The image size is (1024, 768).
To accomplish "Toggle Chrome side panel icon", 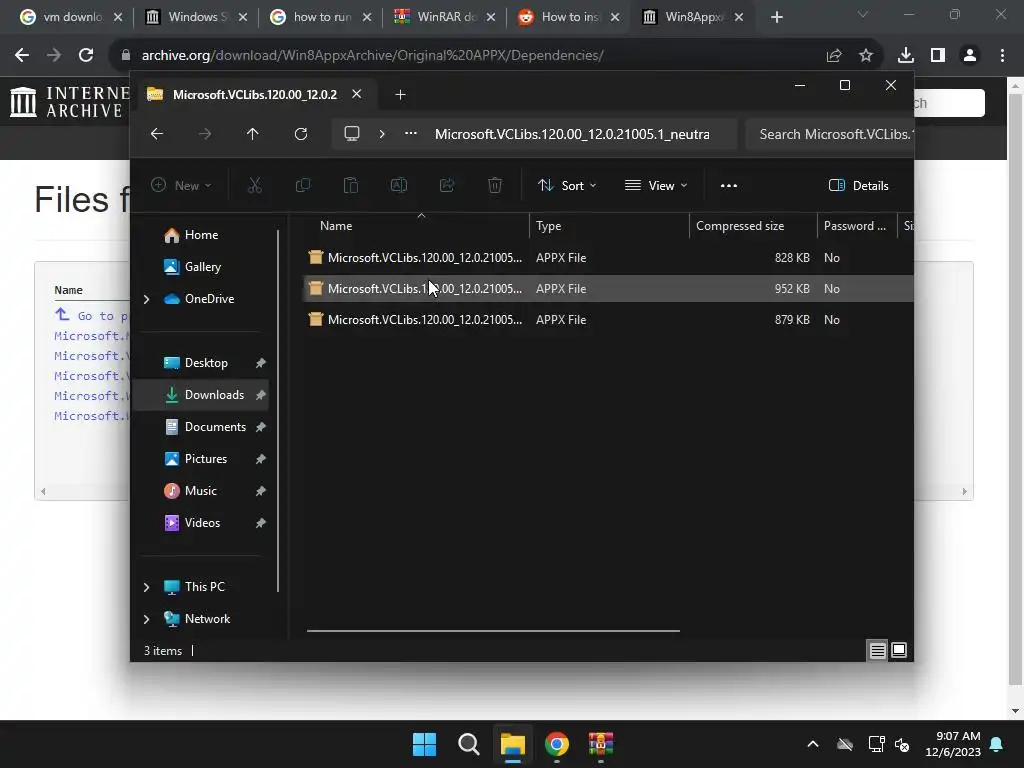I will 938,56.
